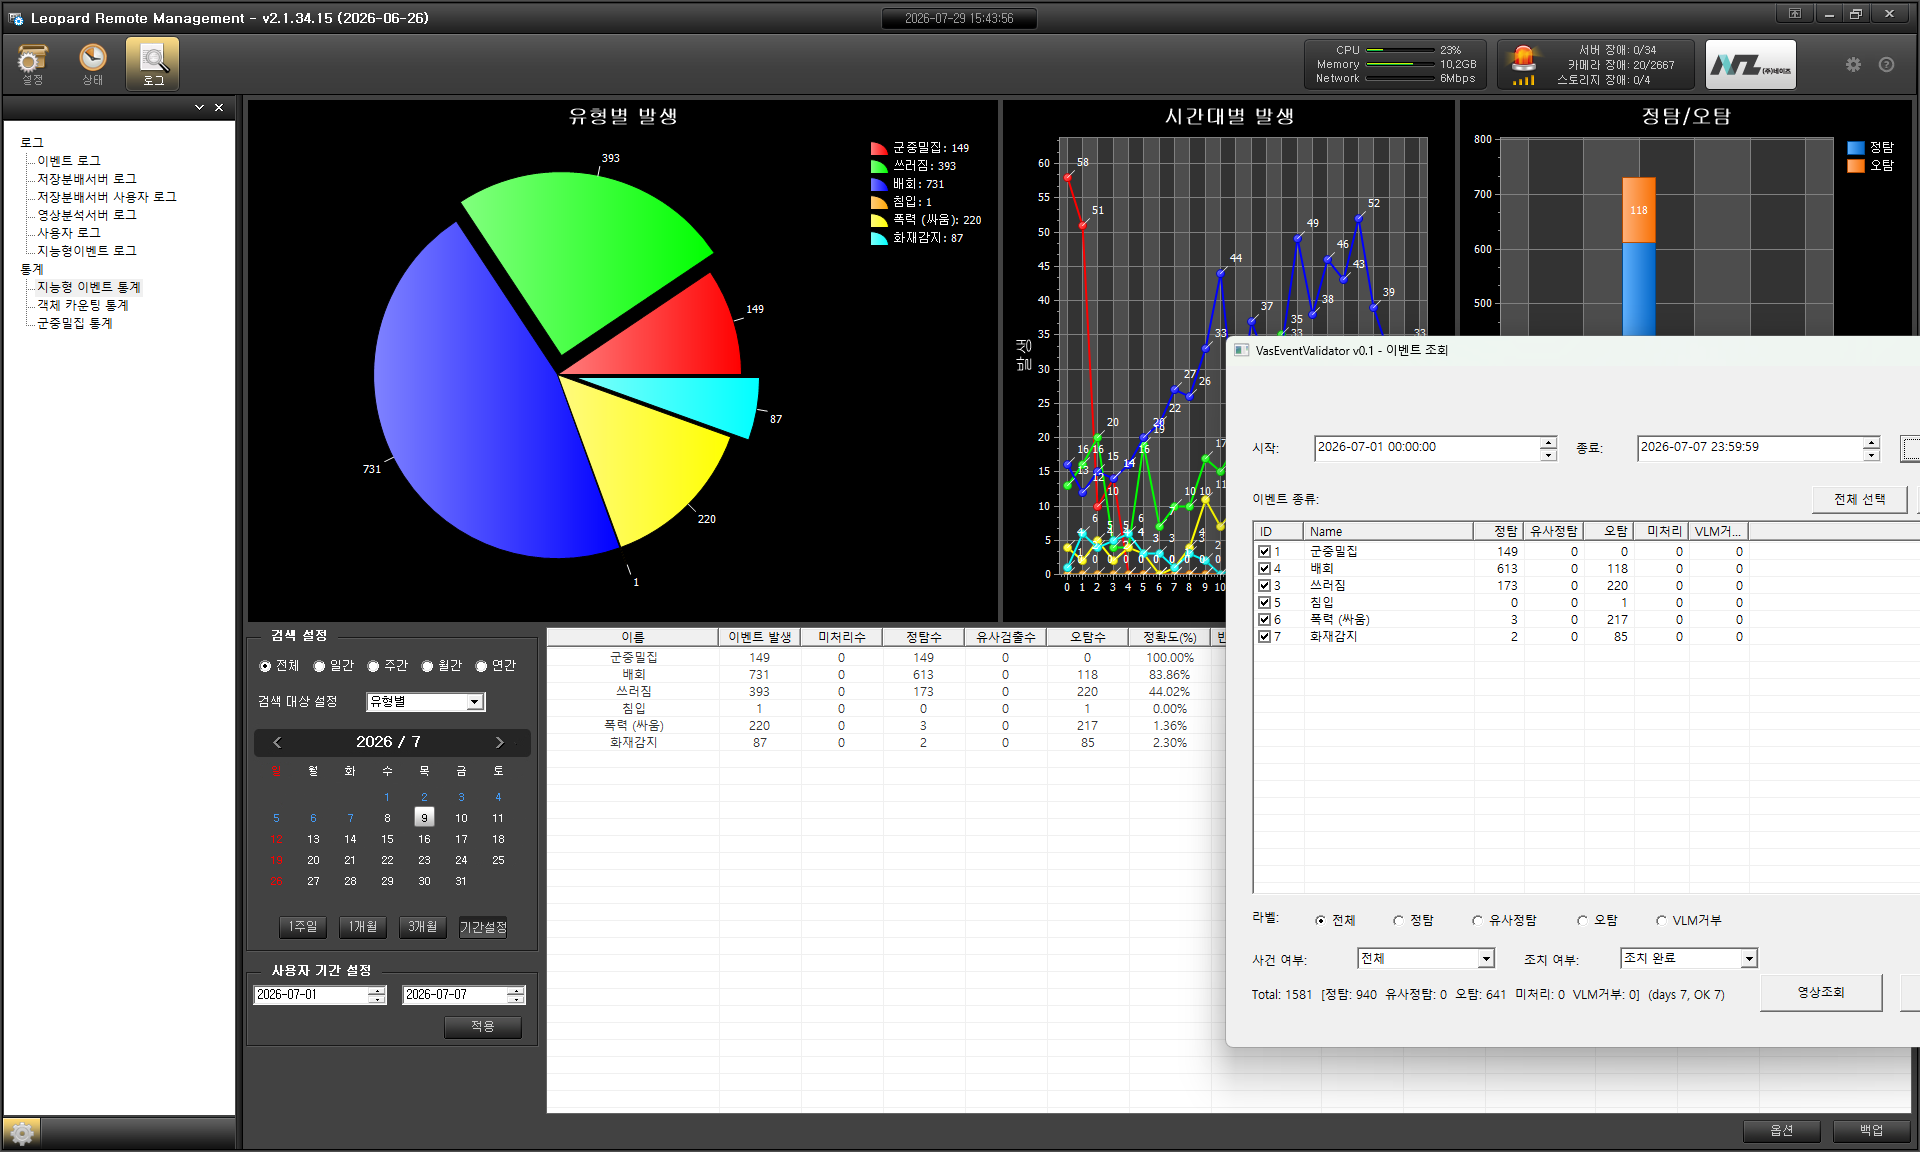Click the orange 오탐 legend swatch
This screenshot has height=1152, width=1920.
1856,166
